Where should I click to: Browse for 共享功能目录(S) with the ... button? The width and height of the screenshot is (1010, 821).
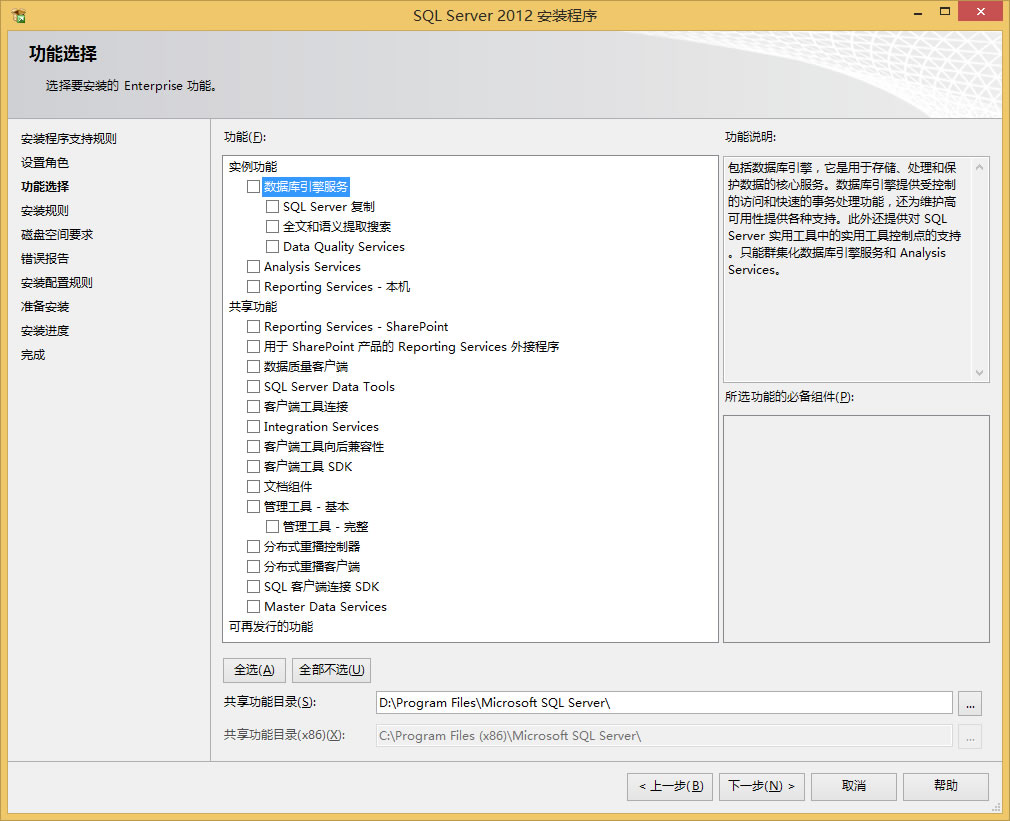point(970,703)
